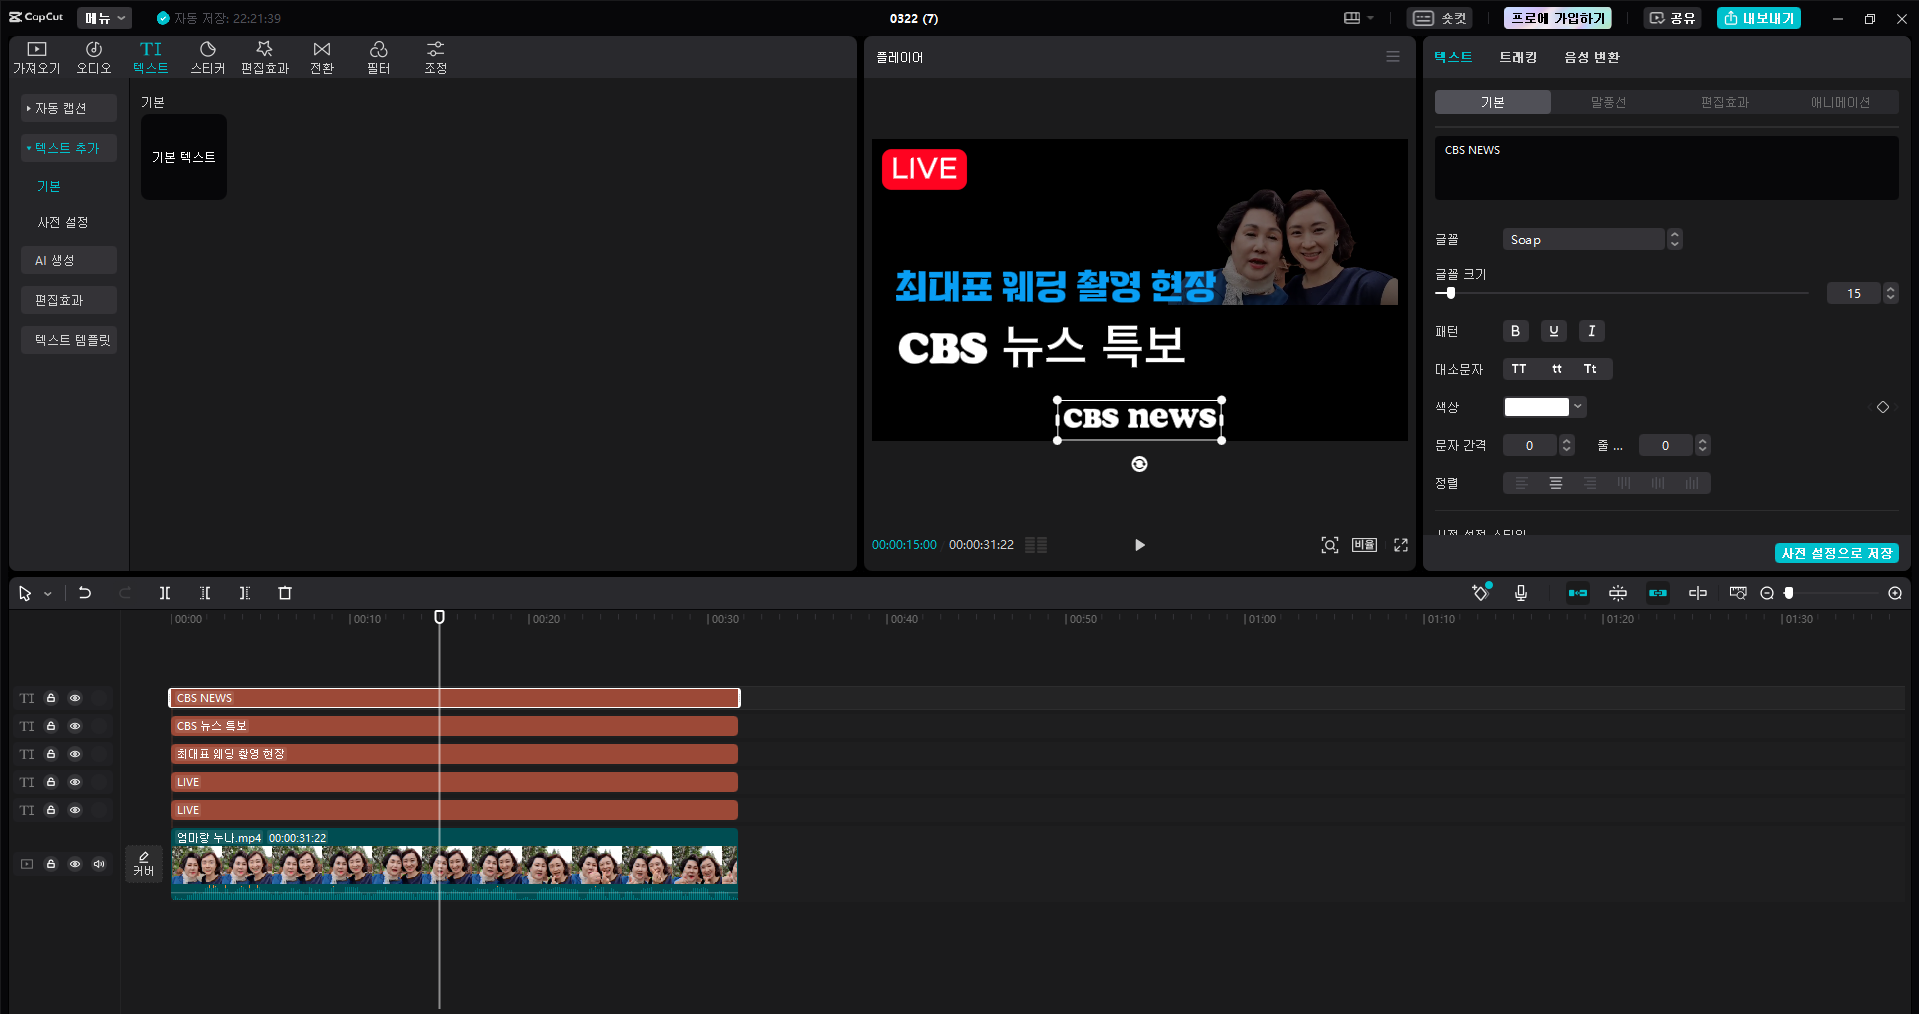Image resolution: width=1919 pixels, height=1014 pixels.
Task: Click the color keyframe diamond icon
Action: pos(1883,407)
